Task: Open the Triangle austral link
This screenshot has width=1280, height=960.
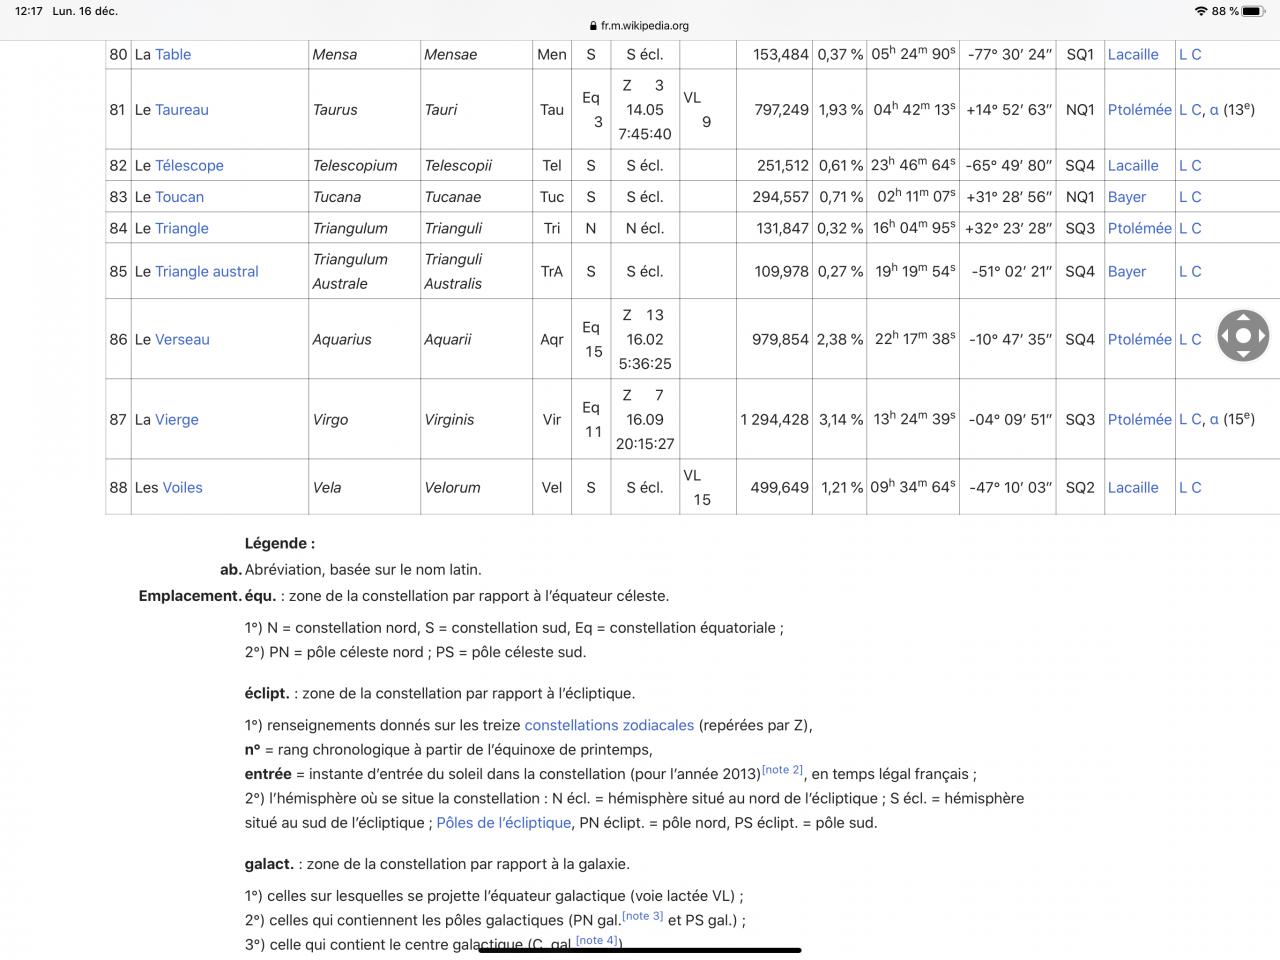Action: (207, 272)
